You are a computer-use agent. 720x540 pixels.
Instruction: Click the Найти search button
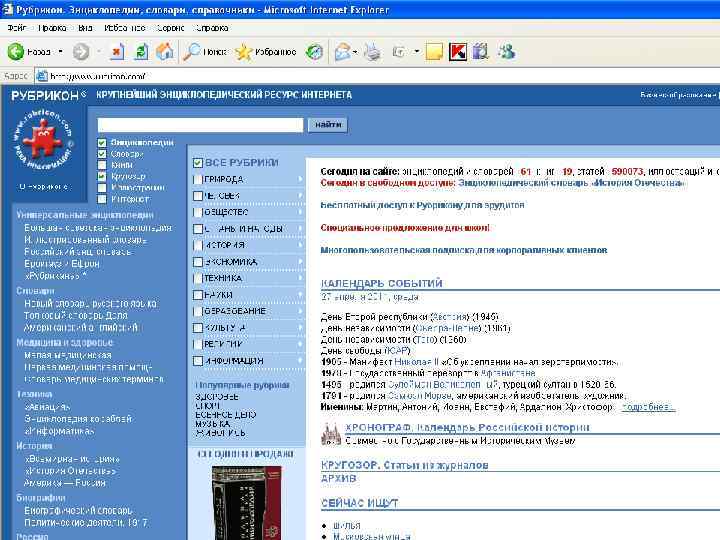pos(328,124)
